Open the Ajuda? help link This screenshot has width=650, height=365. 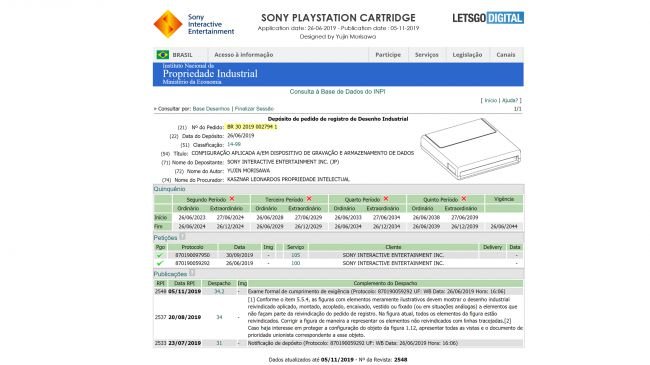509,100
